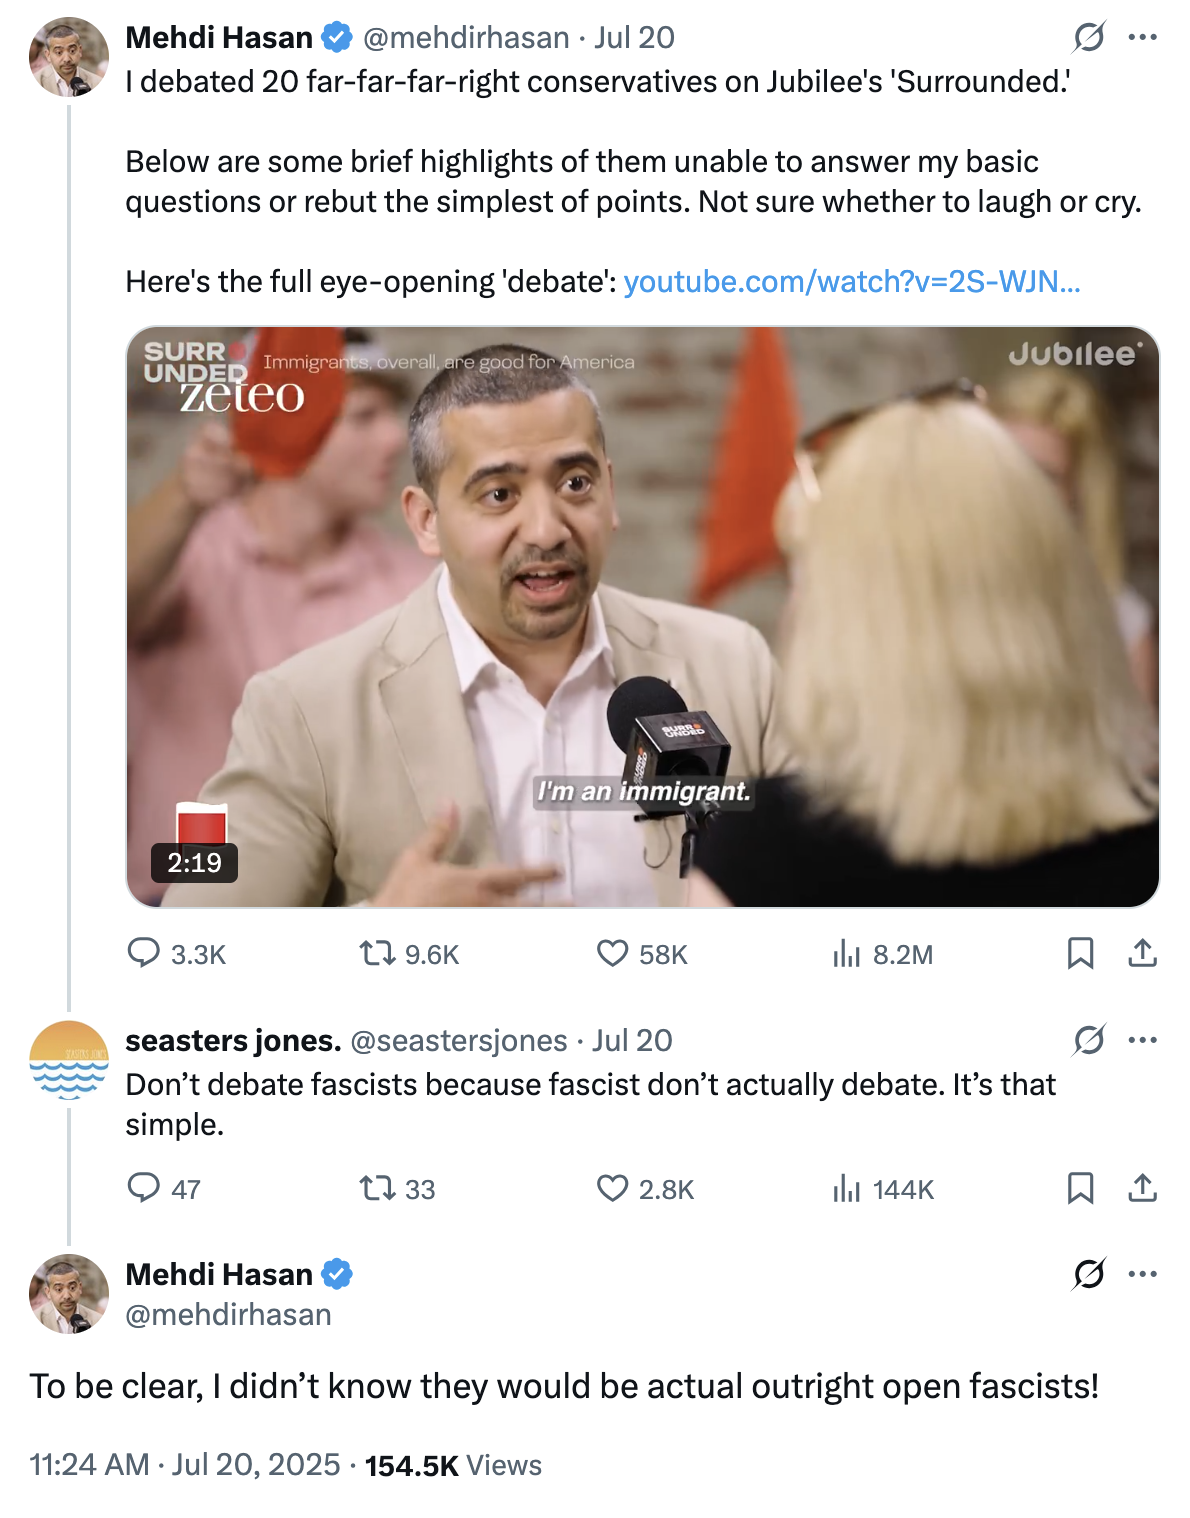Screen dimensions: 1190x1518
Task: Bookmark the seasters jones reply
Action: [1080, 1188]
